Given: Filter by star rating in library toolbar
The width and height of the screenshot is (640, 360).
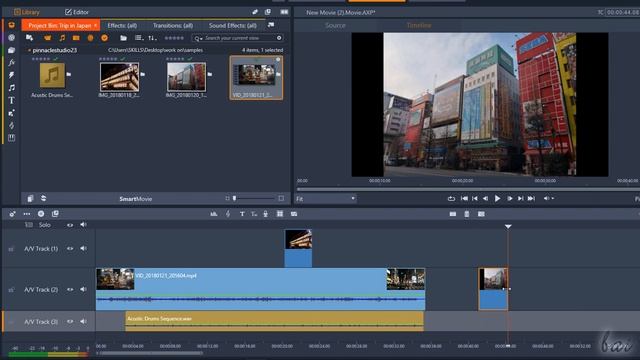Looking at the screenshot, I should tap(174, 38).
